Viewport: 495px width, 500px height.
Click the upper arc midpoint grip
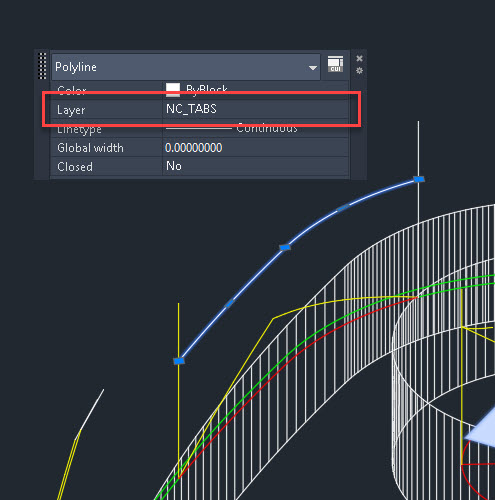click(x=343, y=208)
